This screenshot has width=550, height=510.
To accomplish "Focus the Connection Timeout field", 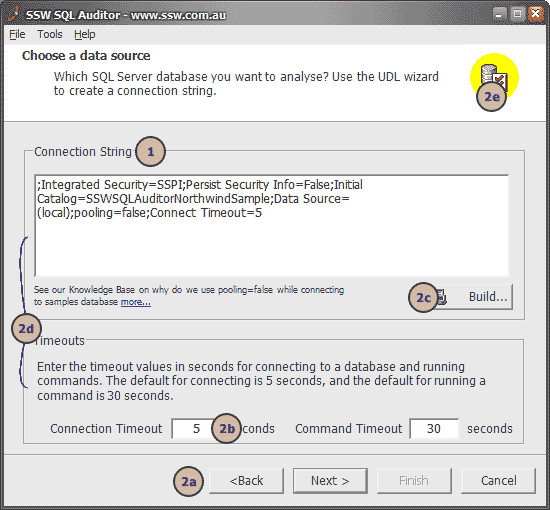I will (x=192, y=428).
